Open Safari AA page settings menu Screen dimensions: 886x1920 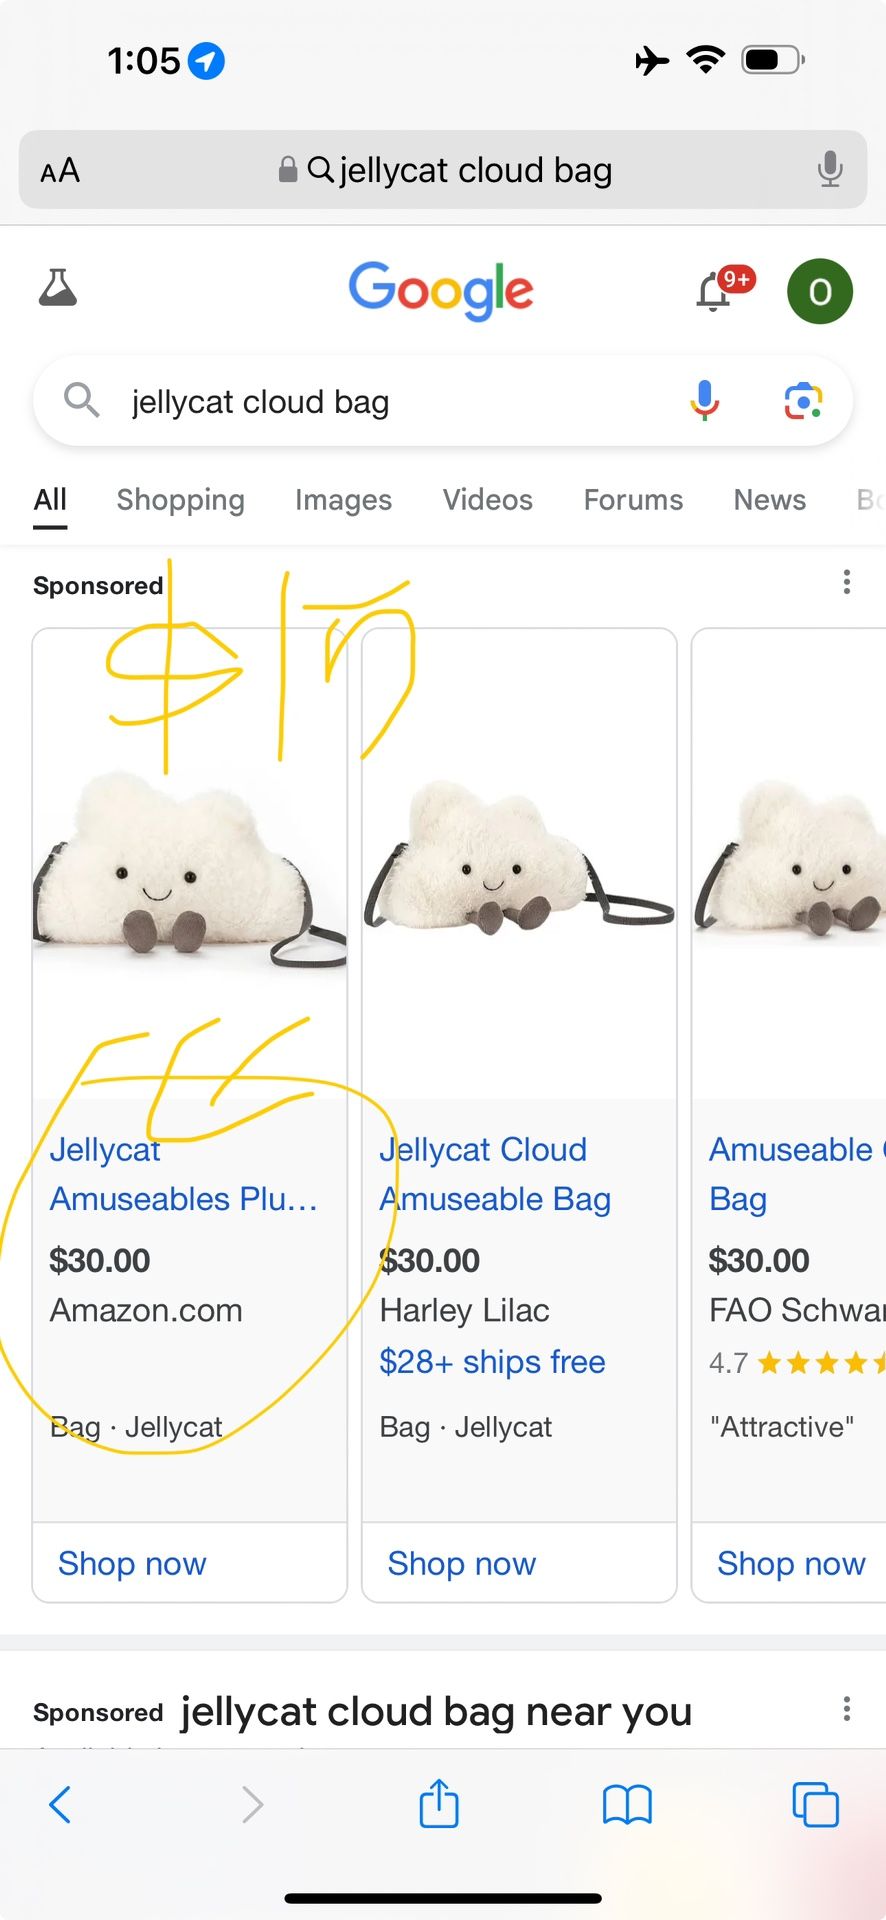pos(60,170)
